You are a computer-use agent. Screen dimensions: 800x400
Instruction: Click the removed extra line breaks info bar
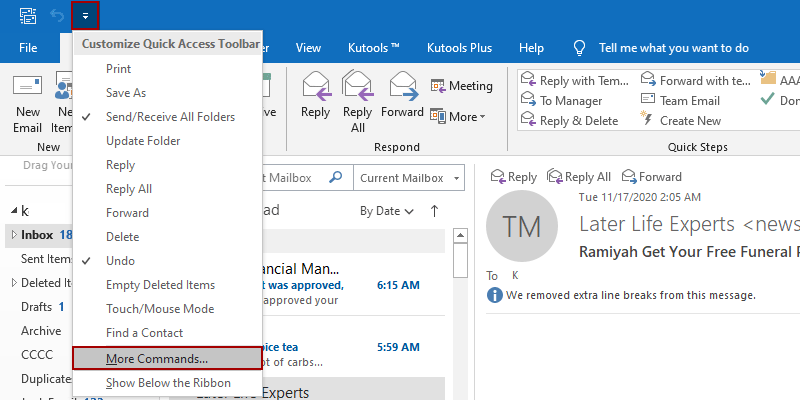point(621,295)
